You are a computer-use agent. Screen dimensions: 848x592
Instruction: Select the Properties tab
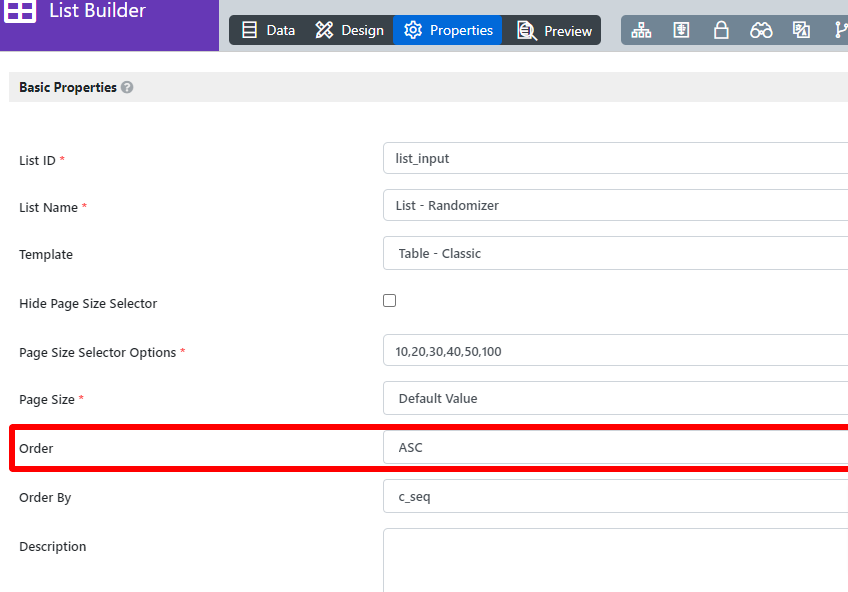coord(448,30)
